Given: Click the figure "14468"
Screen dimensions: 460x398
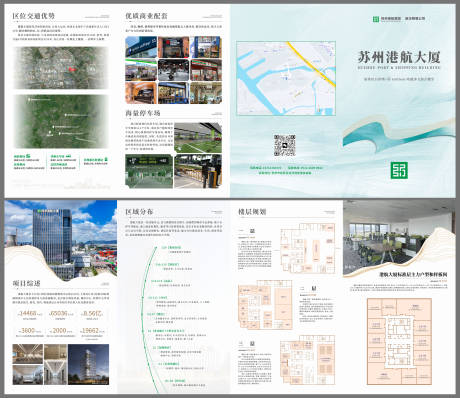Looking at the screenshot, I should pos(27,313).
